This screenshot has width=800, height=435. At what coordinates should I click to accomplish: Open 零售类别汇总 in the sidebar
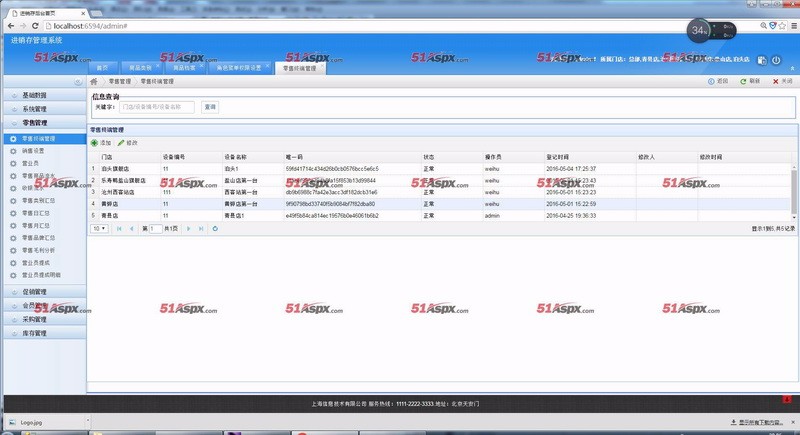(x=39, y=201)
